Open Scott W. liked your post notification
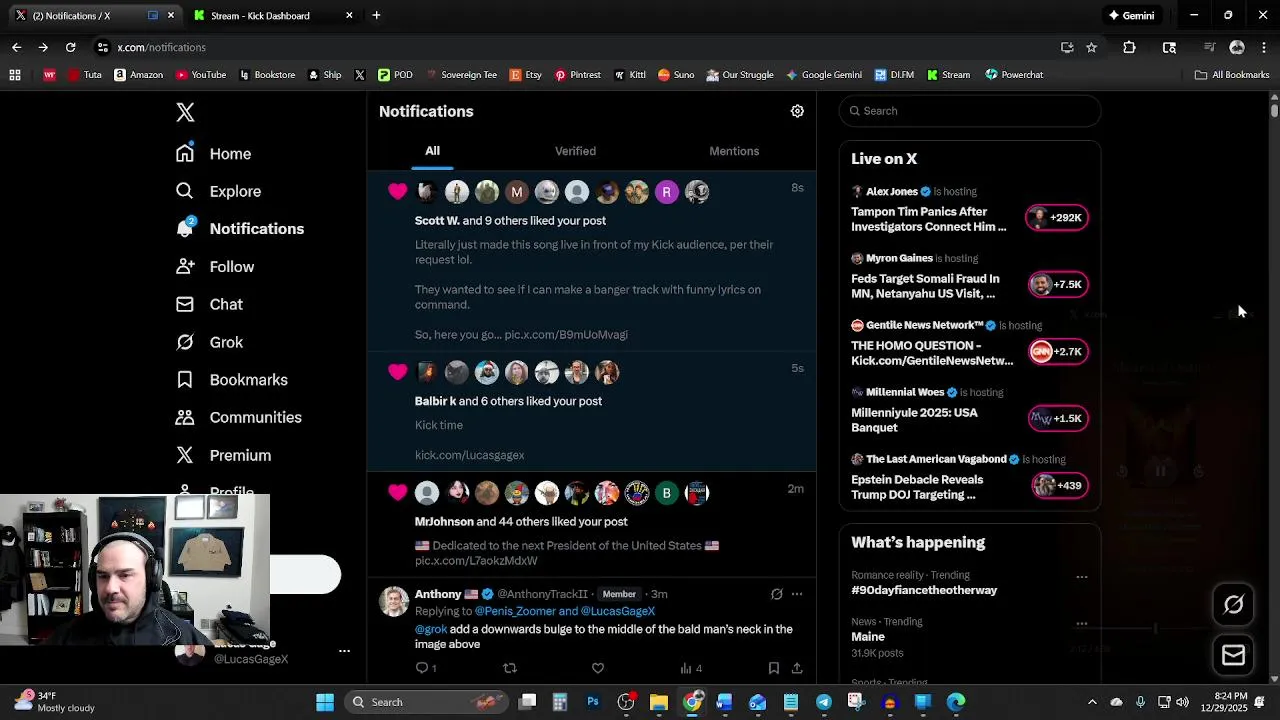Viewport: 1280px width, 720px height. (591, 261)
